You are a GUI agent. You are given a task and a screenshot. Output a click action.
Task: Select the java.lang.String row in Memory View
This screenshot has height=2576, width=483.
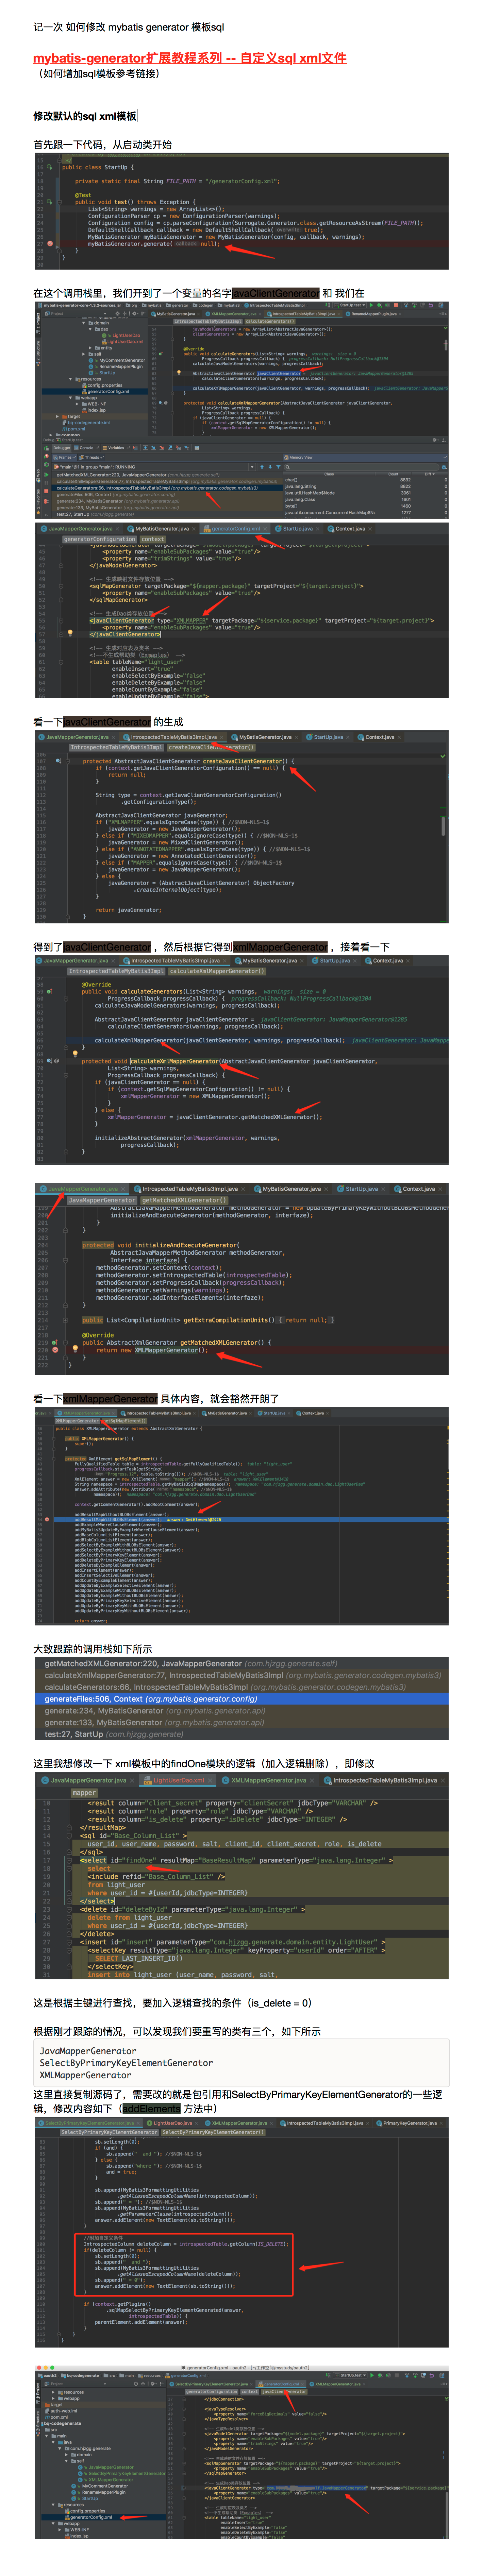pyautogui.click(x=366, y=486)
